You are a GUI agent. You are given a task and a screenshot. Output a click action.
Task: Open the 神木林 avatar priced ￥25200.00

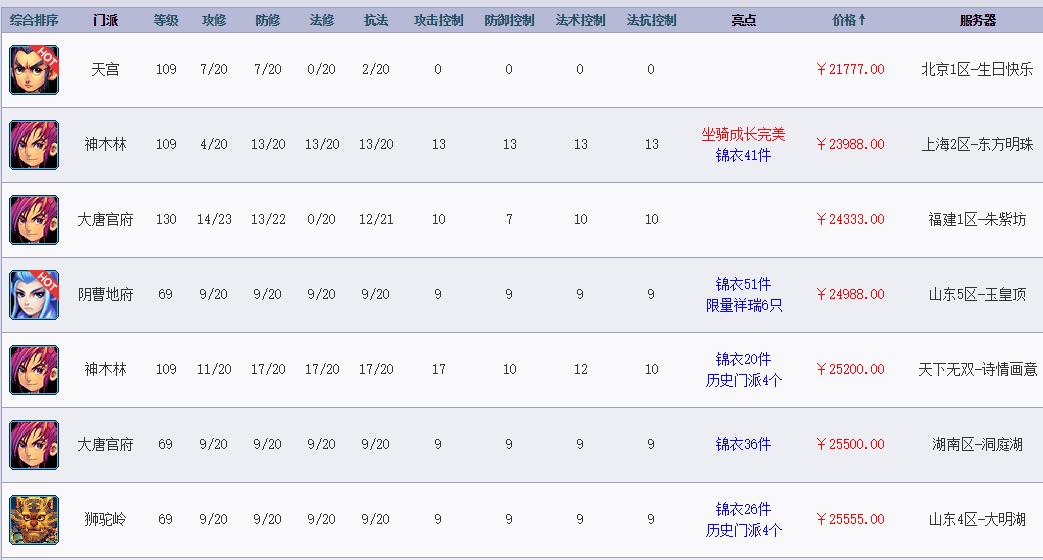tap(34, 370)
